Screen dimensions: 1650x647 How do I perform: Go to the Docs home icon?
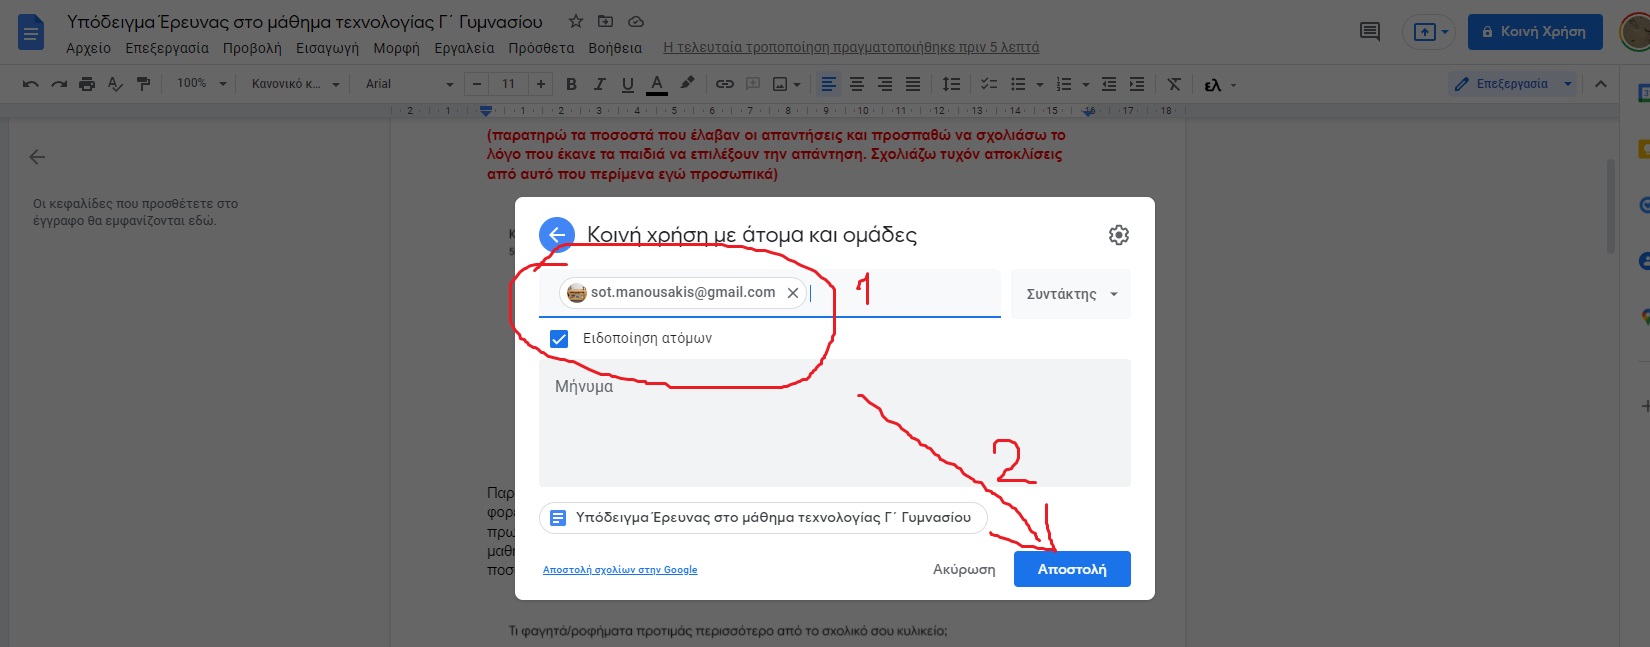click(x=31, y=32)
